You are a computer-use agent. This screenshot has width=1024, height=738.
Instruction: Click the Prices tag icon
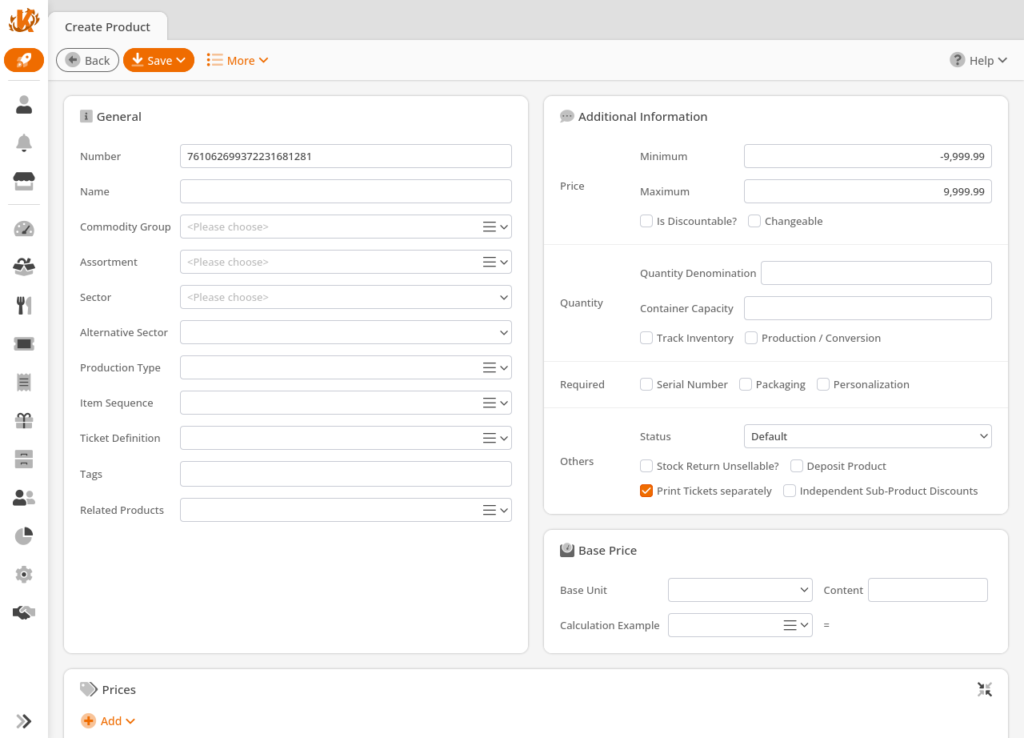click(88, 689)
